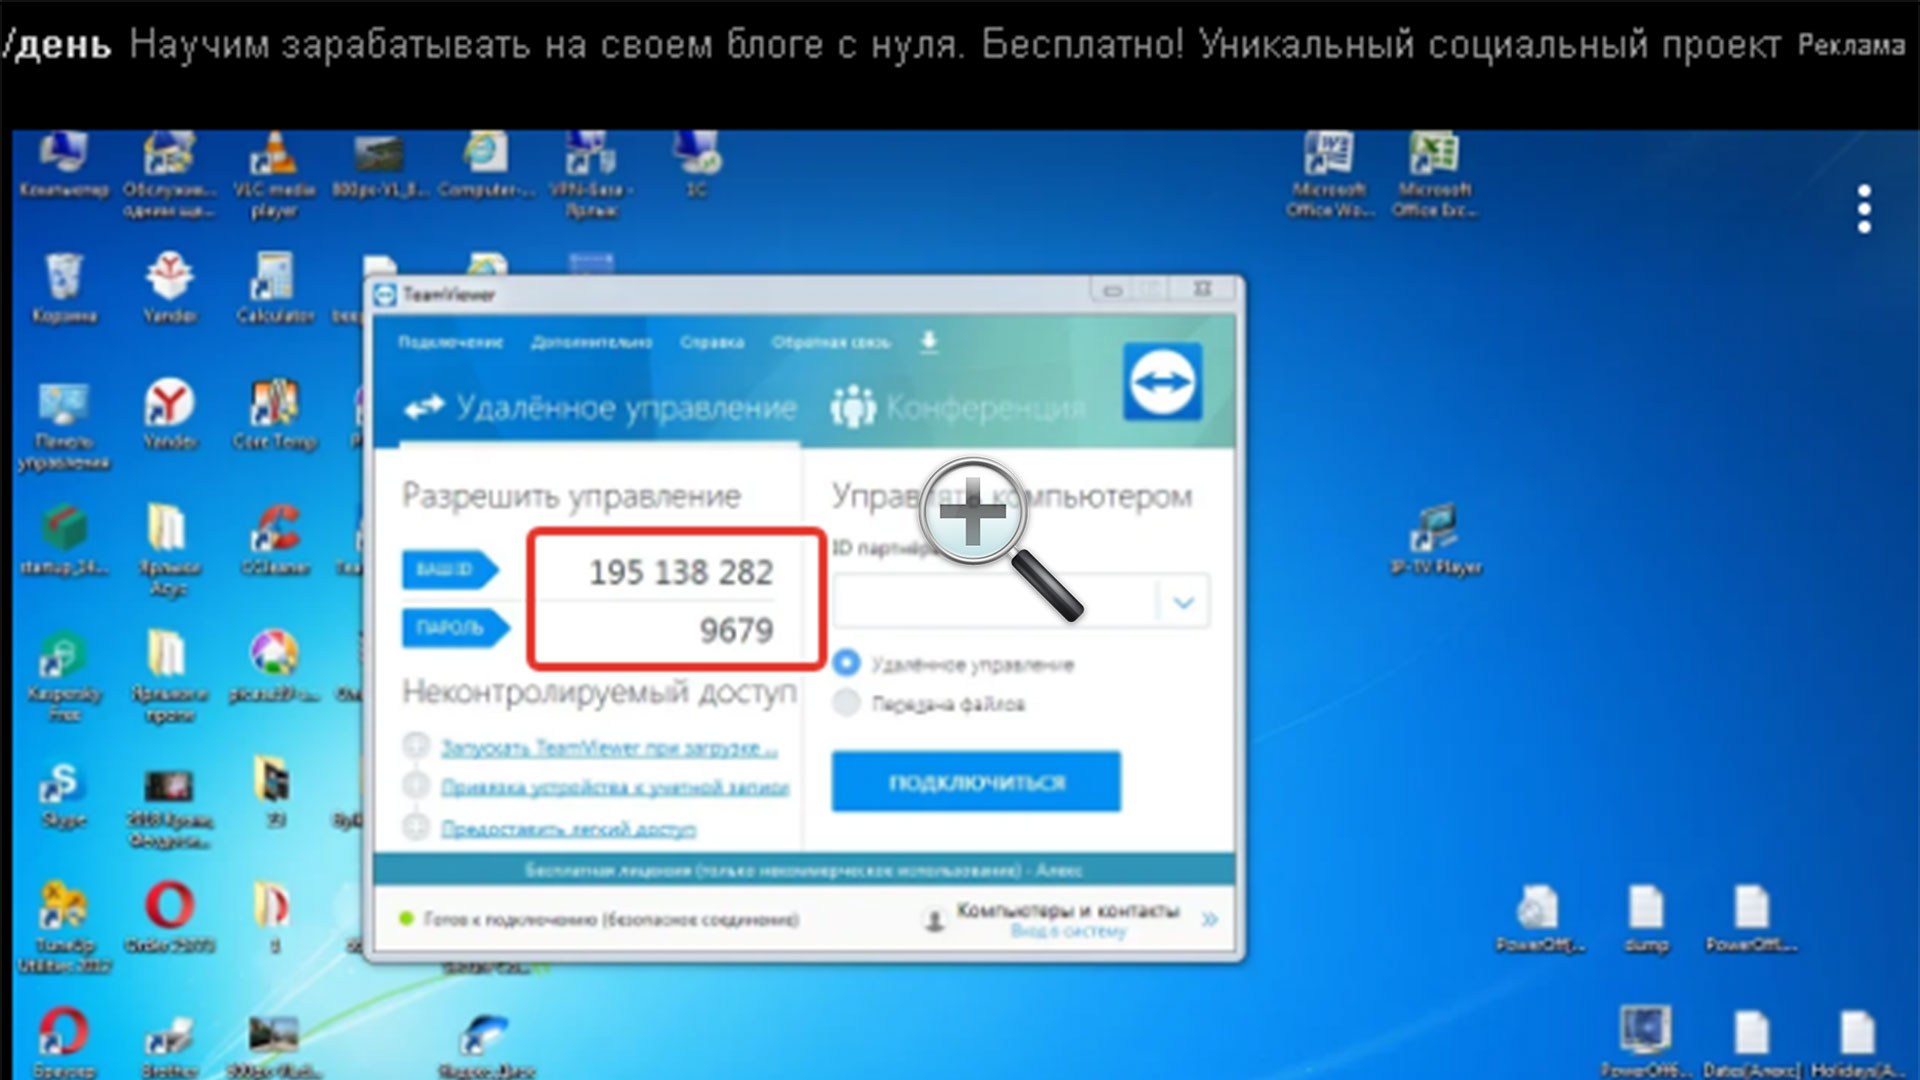
Task: Click the password value 9679
Action: pyautogui.click(x=736, y=630)
